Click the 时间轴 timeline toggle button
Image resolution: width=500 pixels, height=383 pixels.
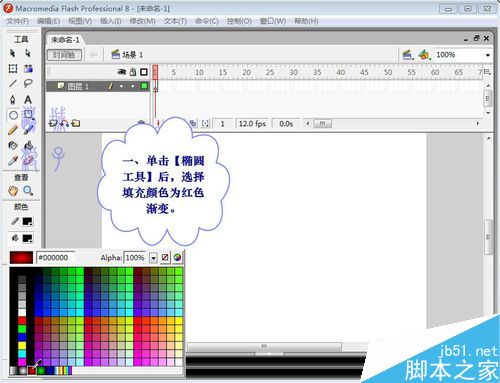[64, 55]
